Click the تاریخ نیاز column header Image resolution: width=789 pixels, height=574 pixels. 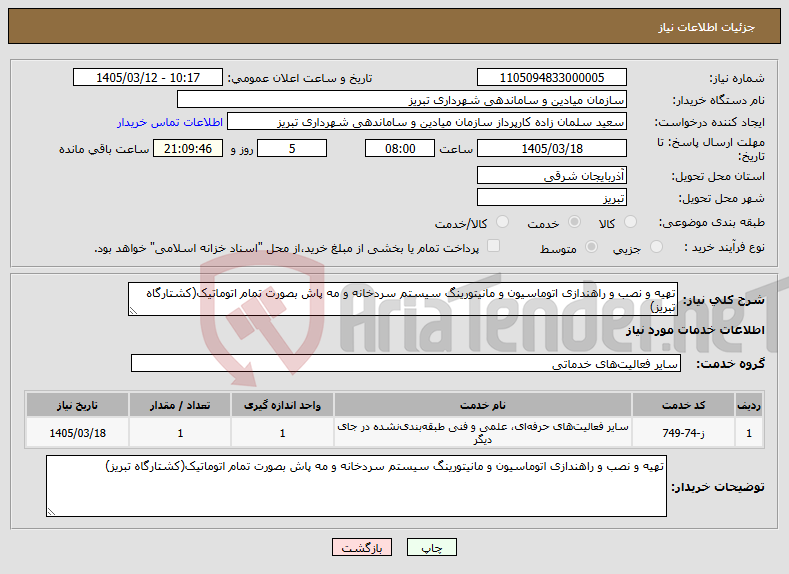(x=77, y=405)
